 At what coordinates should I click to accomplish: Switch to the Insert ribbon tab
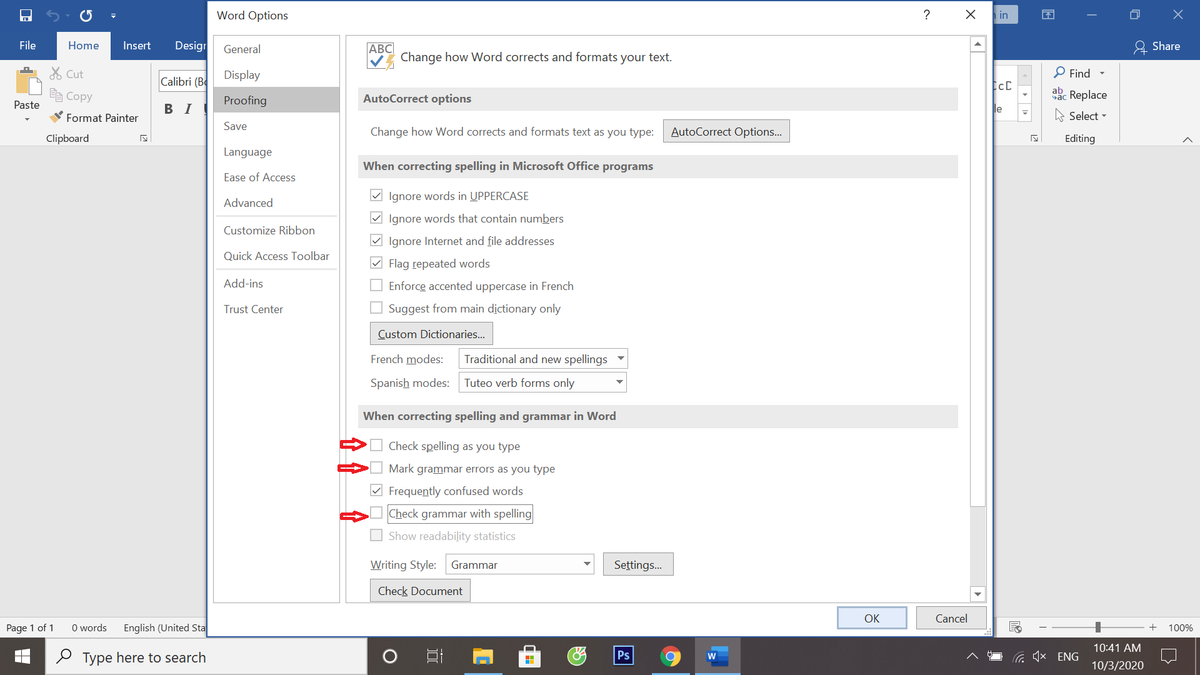137,46
